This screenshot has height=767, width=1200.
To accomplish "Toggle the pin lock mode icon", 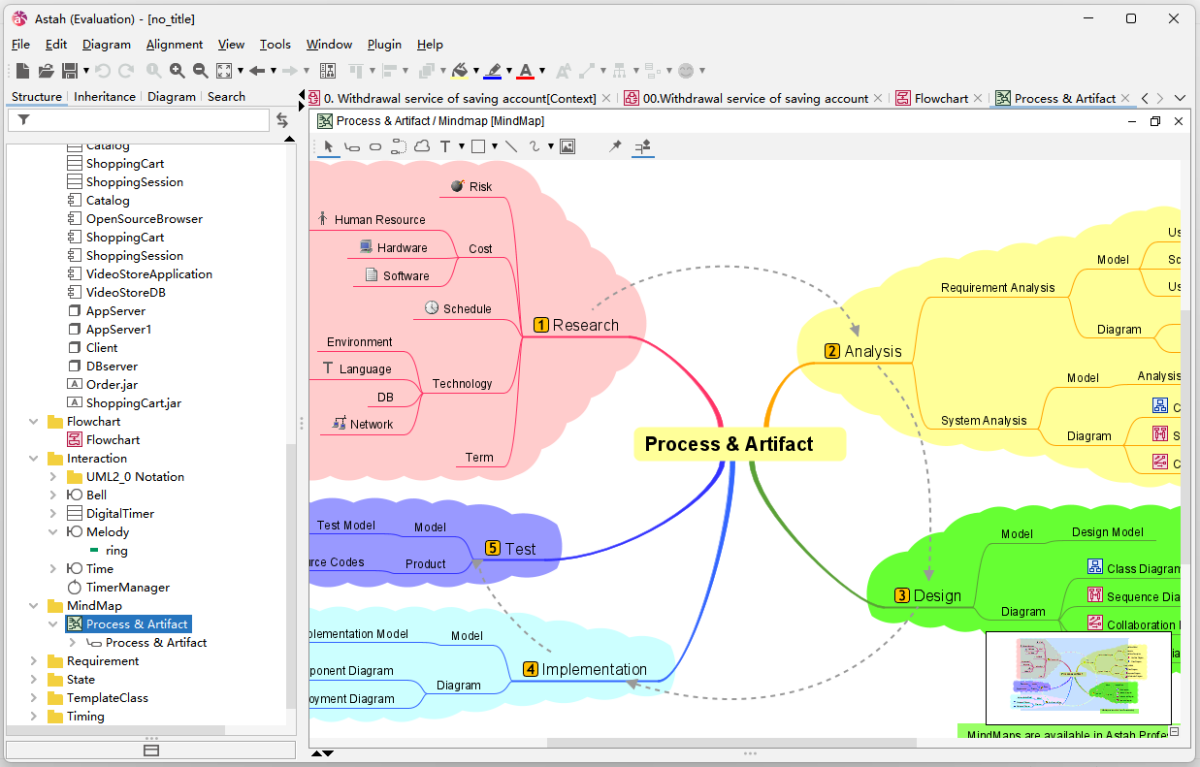I will pos(615,146).
